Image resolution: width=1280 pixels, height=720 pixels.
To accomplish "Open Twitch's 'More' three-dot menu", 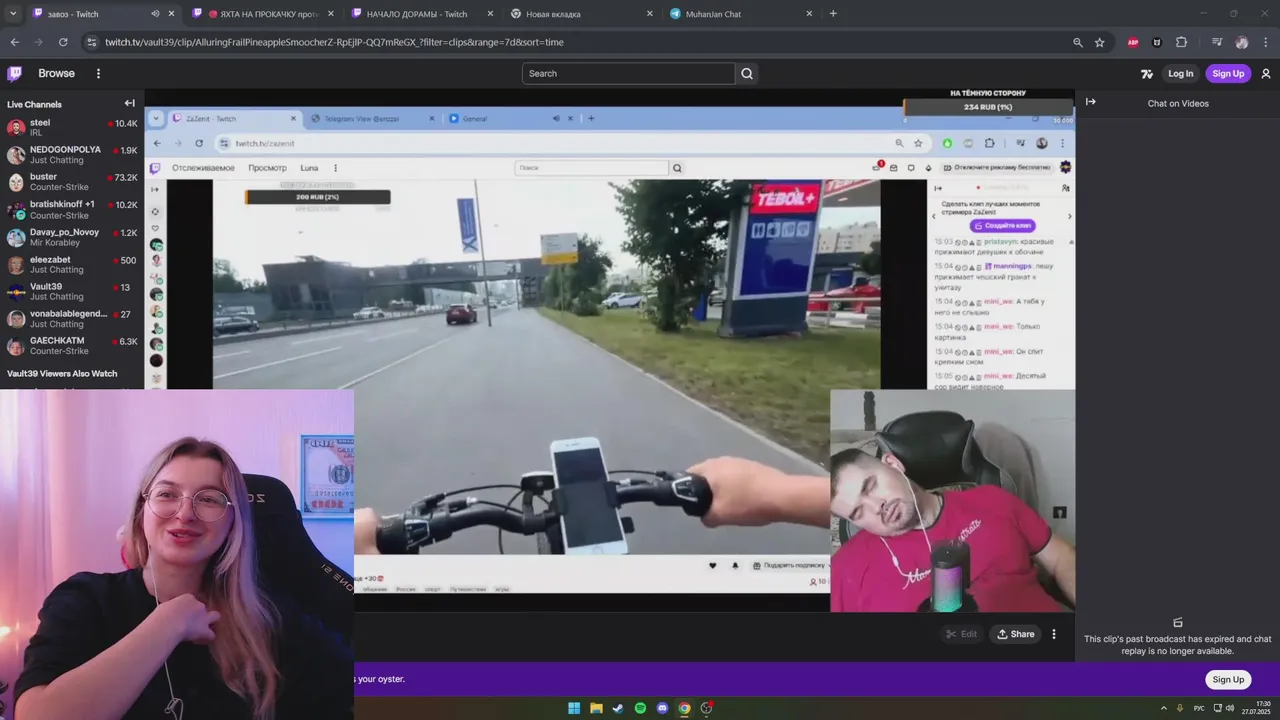I will tap(98, 73).
